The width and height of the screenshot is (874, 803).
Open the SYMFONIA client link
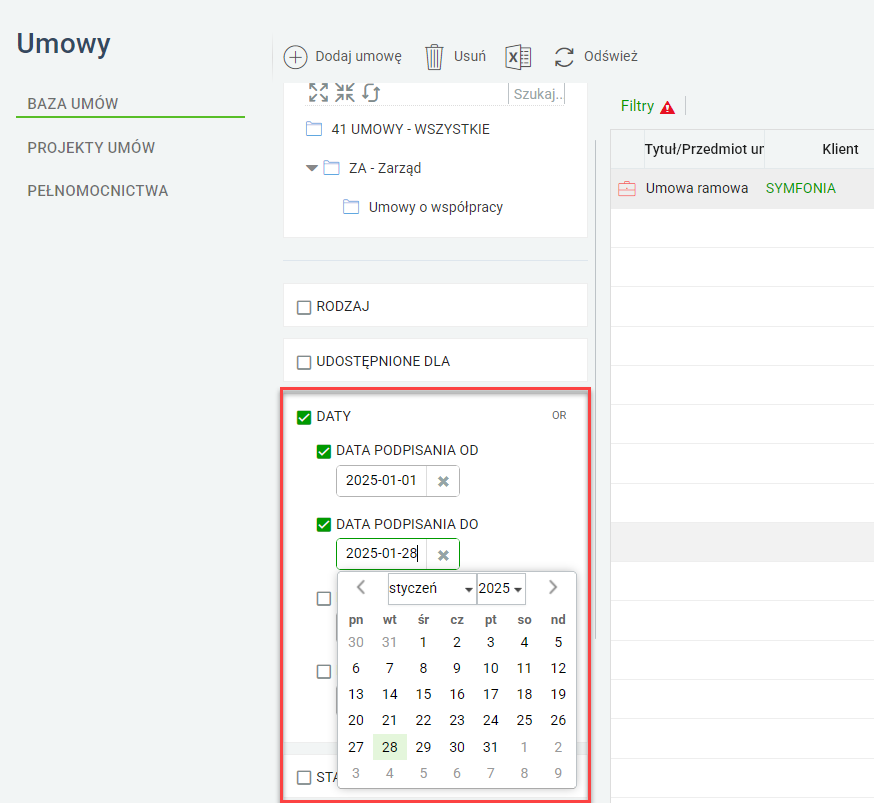(800, 188)
